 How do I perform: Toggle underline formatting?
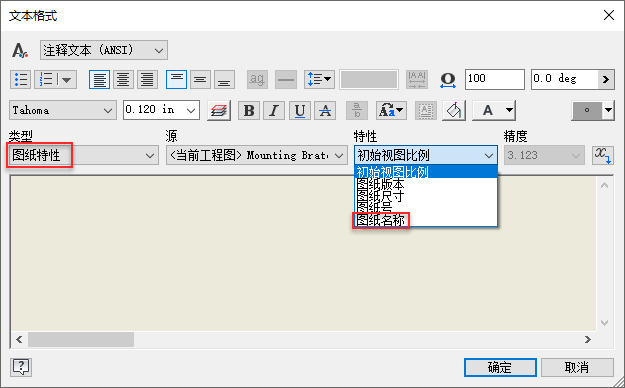(x=300, y=110)
